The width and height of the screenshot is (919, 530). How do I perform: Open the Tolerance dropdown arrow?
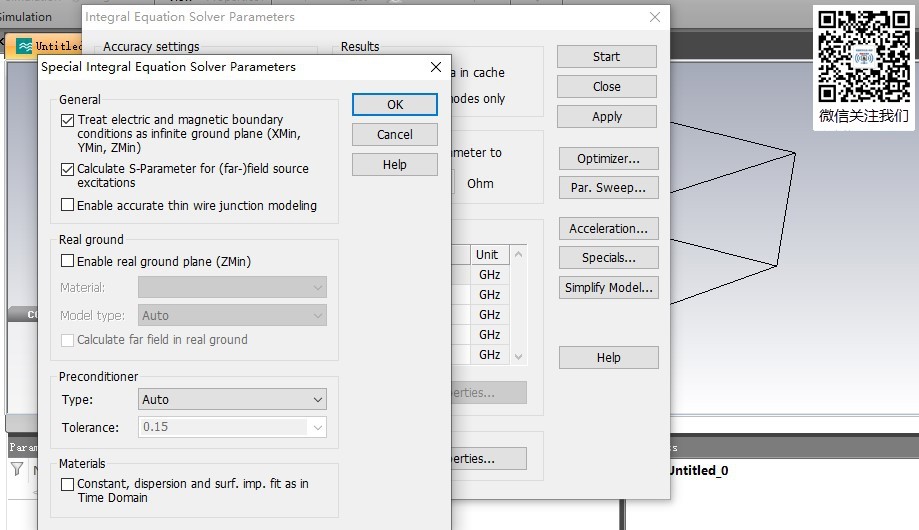(317, 427)
